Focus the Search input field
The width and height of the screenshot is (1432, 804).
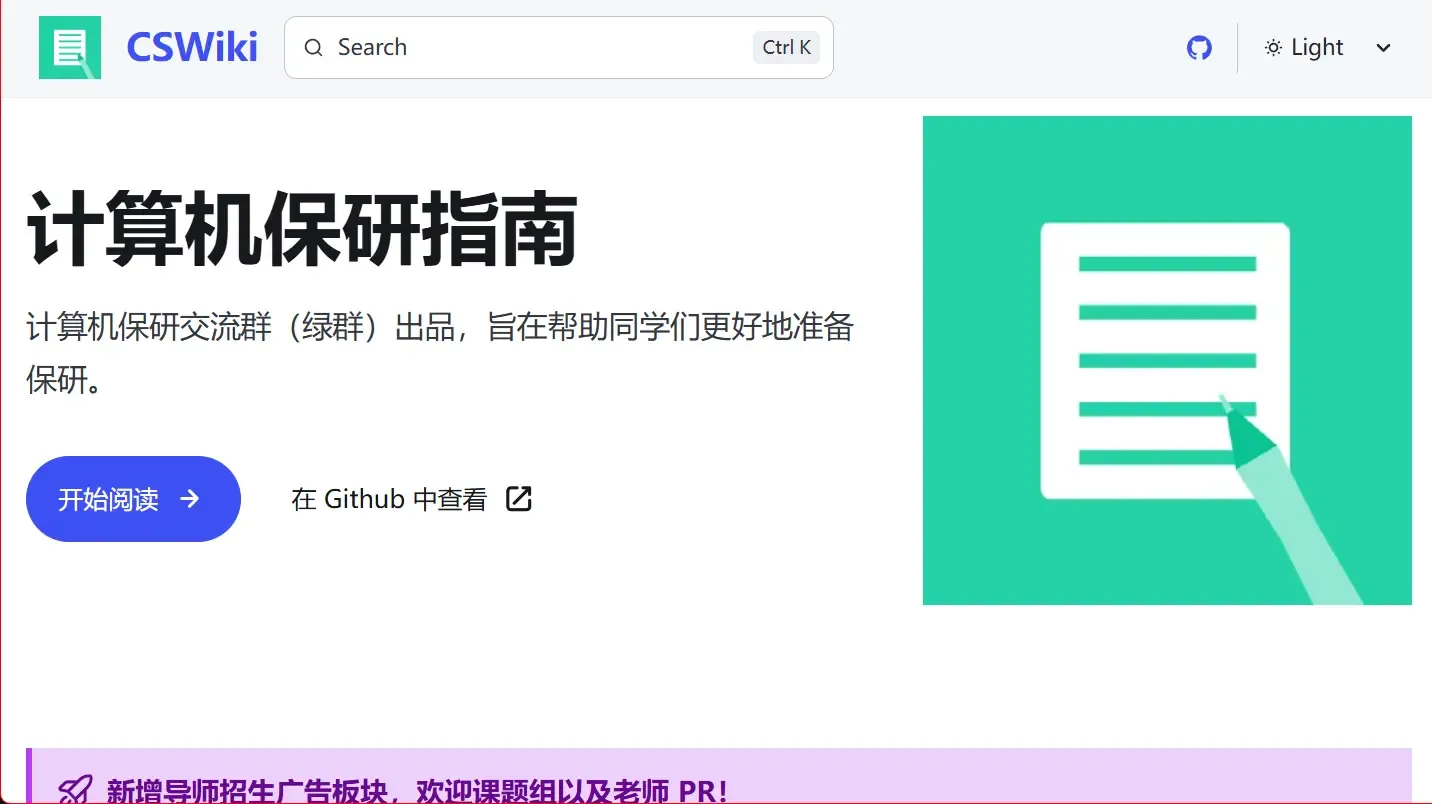coord(540,47)
